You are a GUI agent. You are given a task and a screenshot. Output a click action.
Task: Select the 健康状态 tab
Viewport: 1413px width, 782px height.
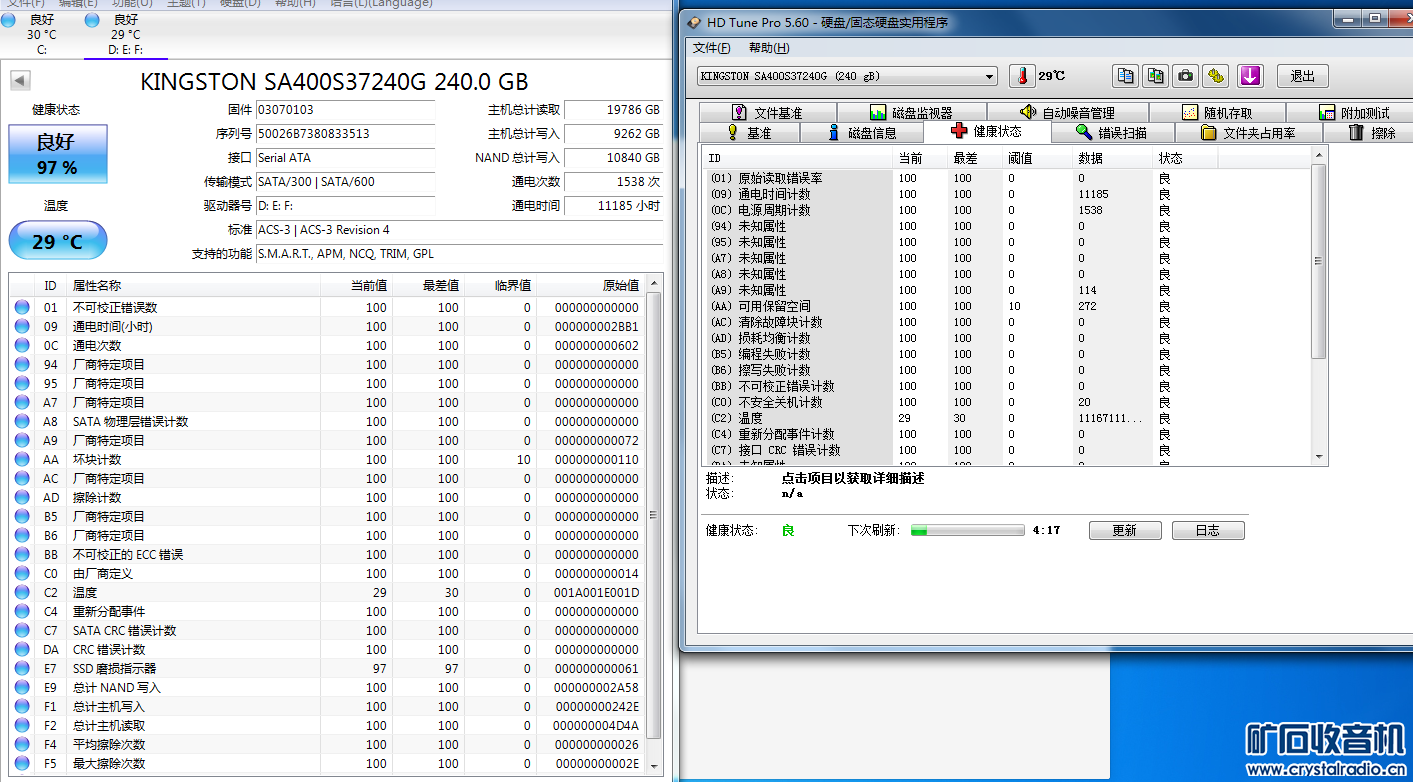986,131
